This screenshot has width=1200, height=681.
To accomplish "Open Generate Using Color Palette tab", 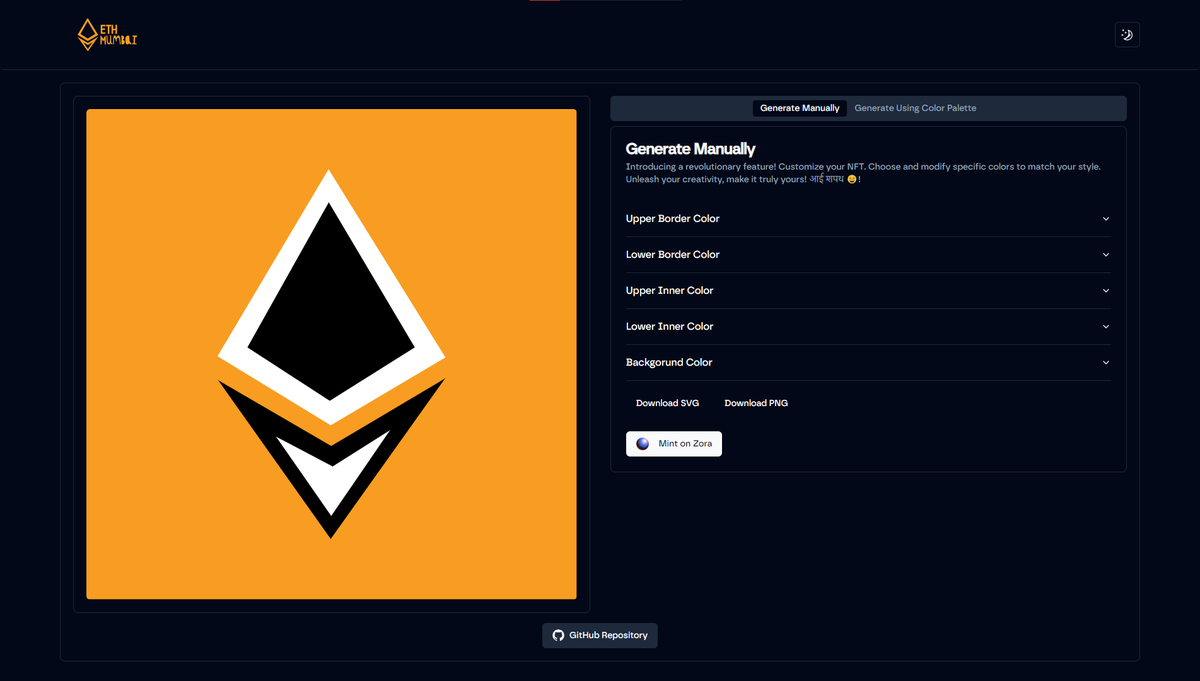I will 915,108.
